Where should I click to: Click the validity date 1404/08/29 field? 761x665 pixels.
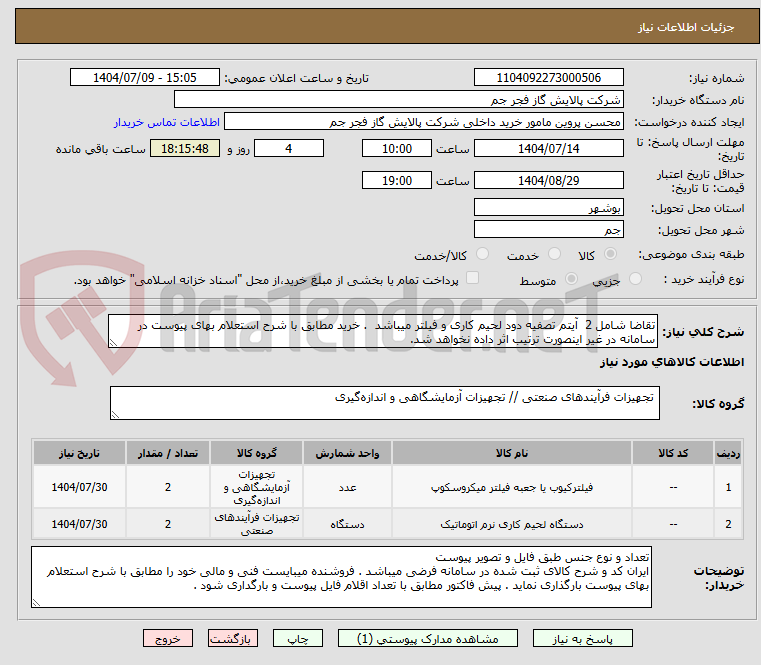coord(548,181)
